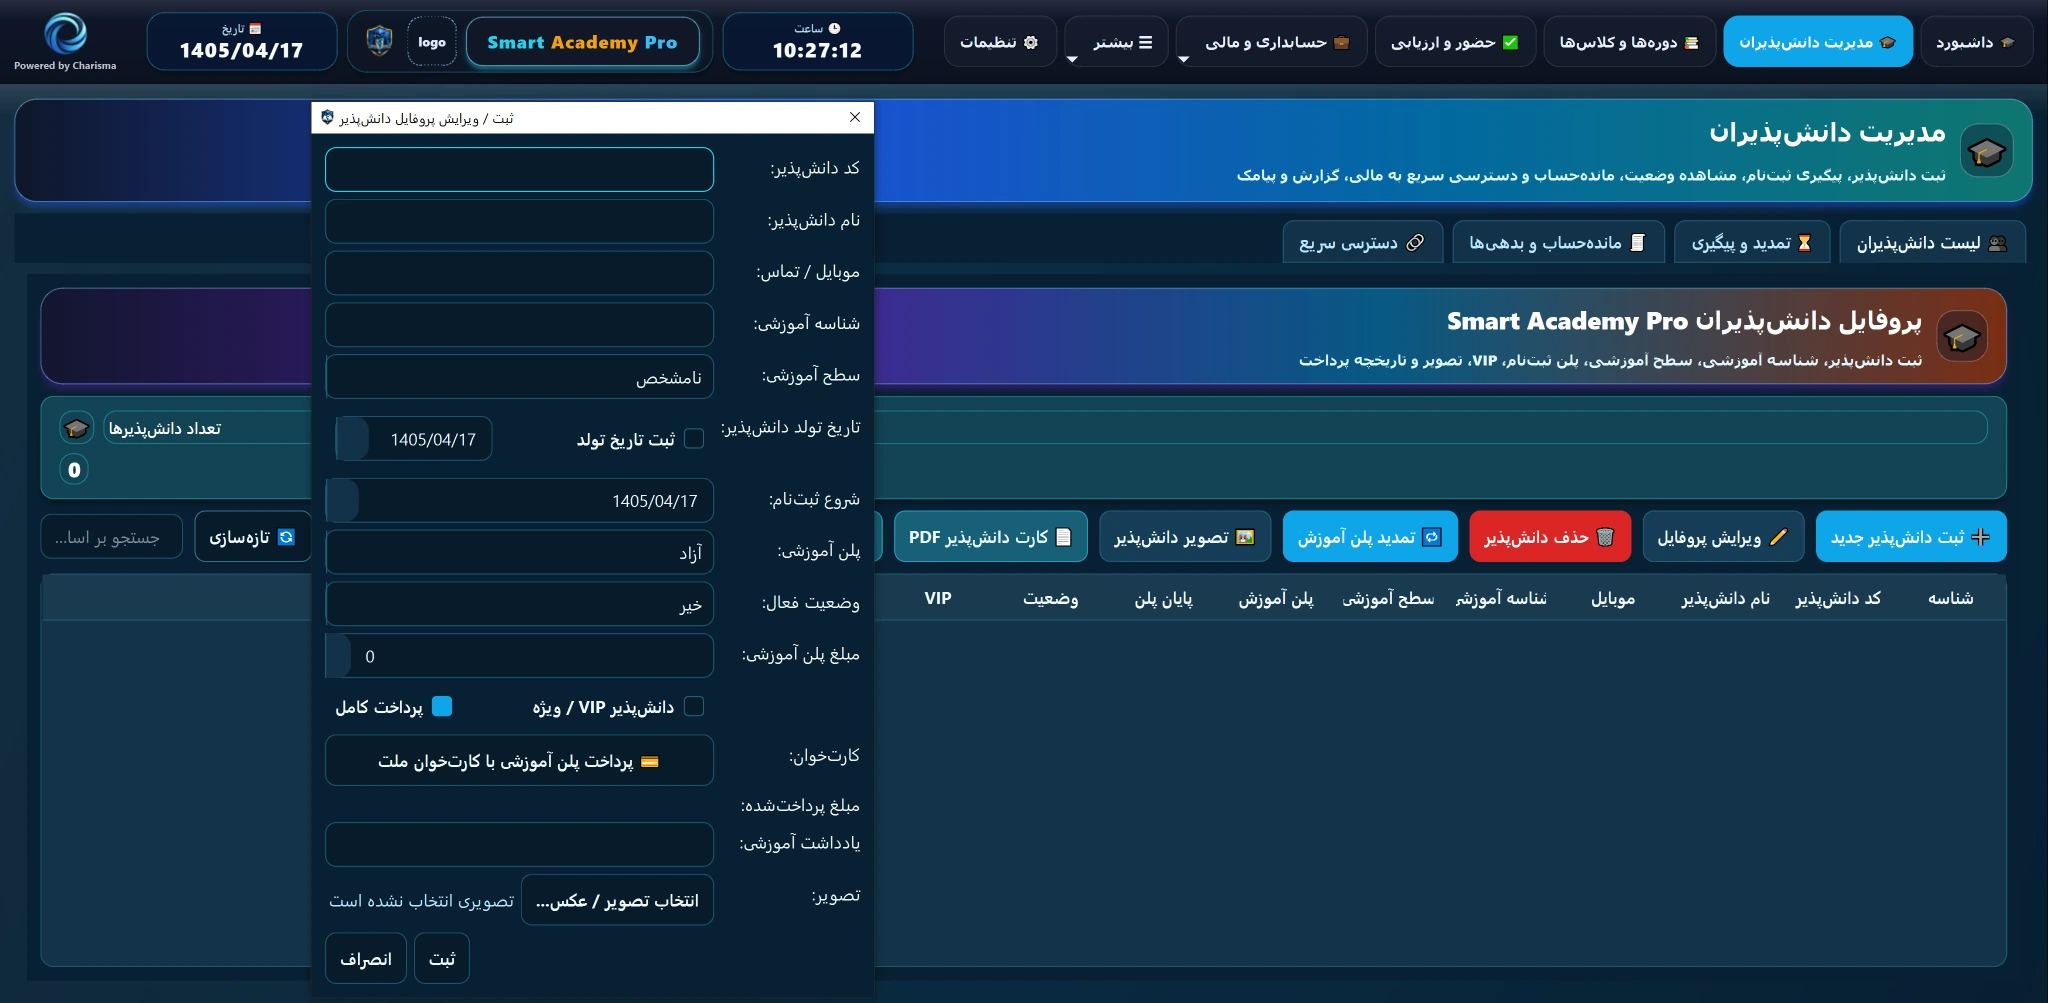The height and width of the screenshot is (1003, 2048).
Task: Toggle the پرداخت کامل checkbox
Action: pyautogui.click(x=442, y=706)
